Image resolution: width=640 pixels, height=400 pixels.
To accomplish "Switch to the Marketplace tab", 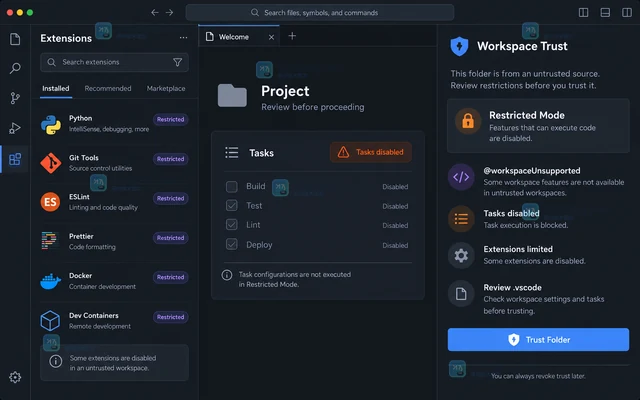I will tap(166, 88).
